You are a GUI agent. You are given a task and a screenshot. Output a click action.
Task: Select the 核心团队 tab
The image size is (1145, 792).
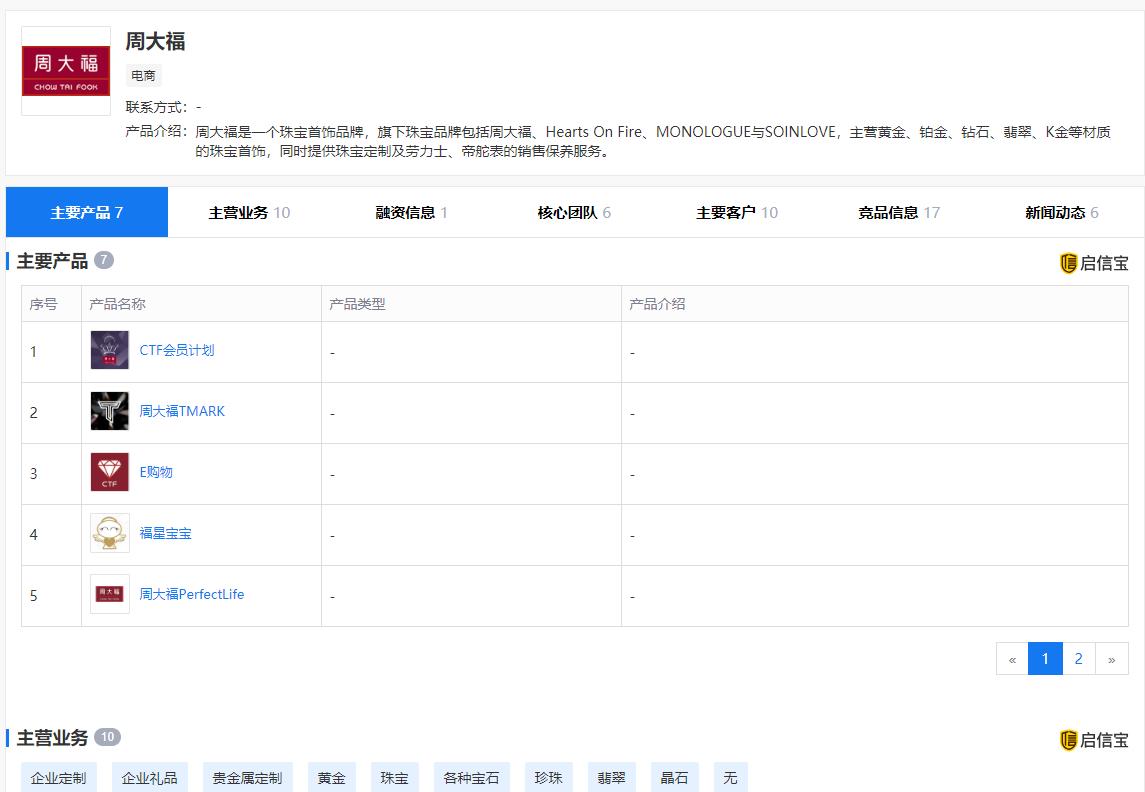point(568,211)
